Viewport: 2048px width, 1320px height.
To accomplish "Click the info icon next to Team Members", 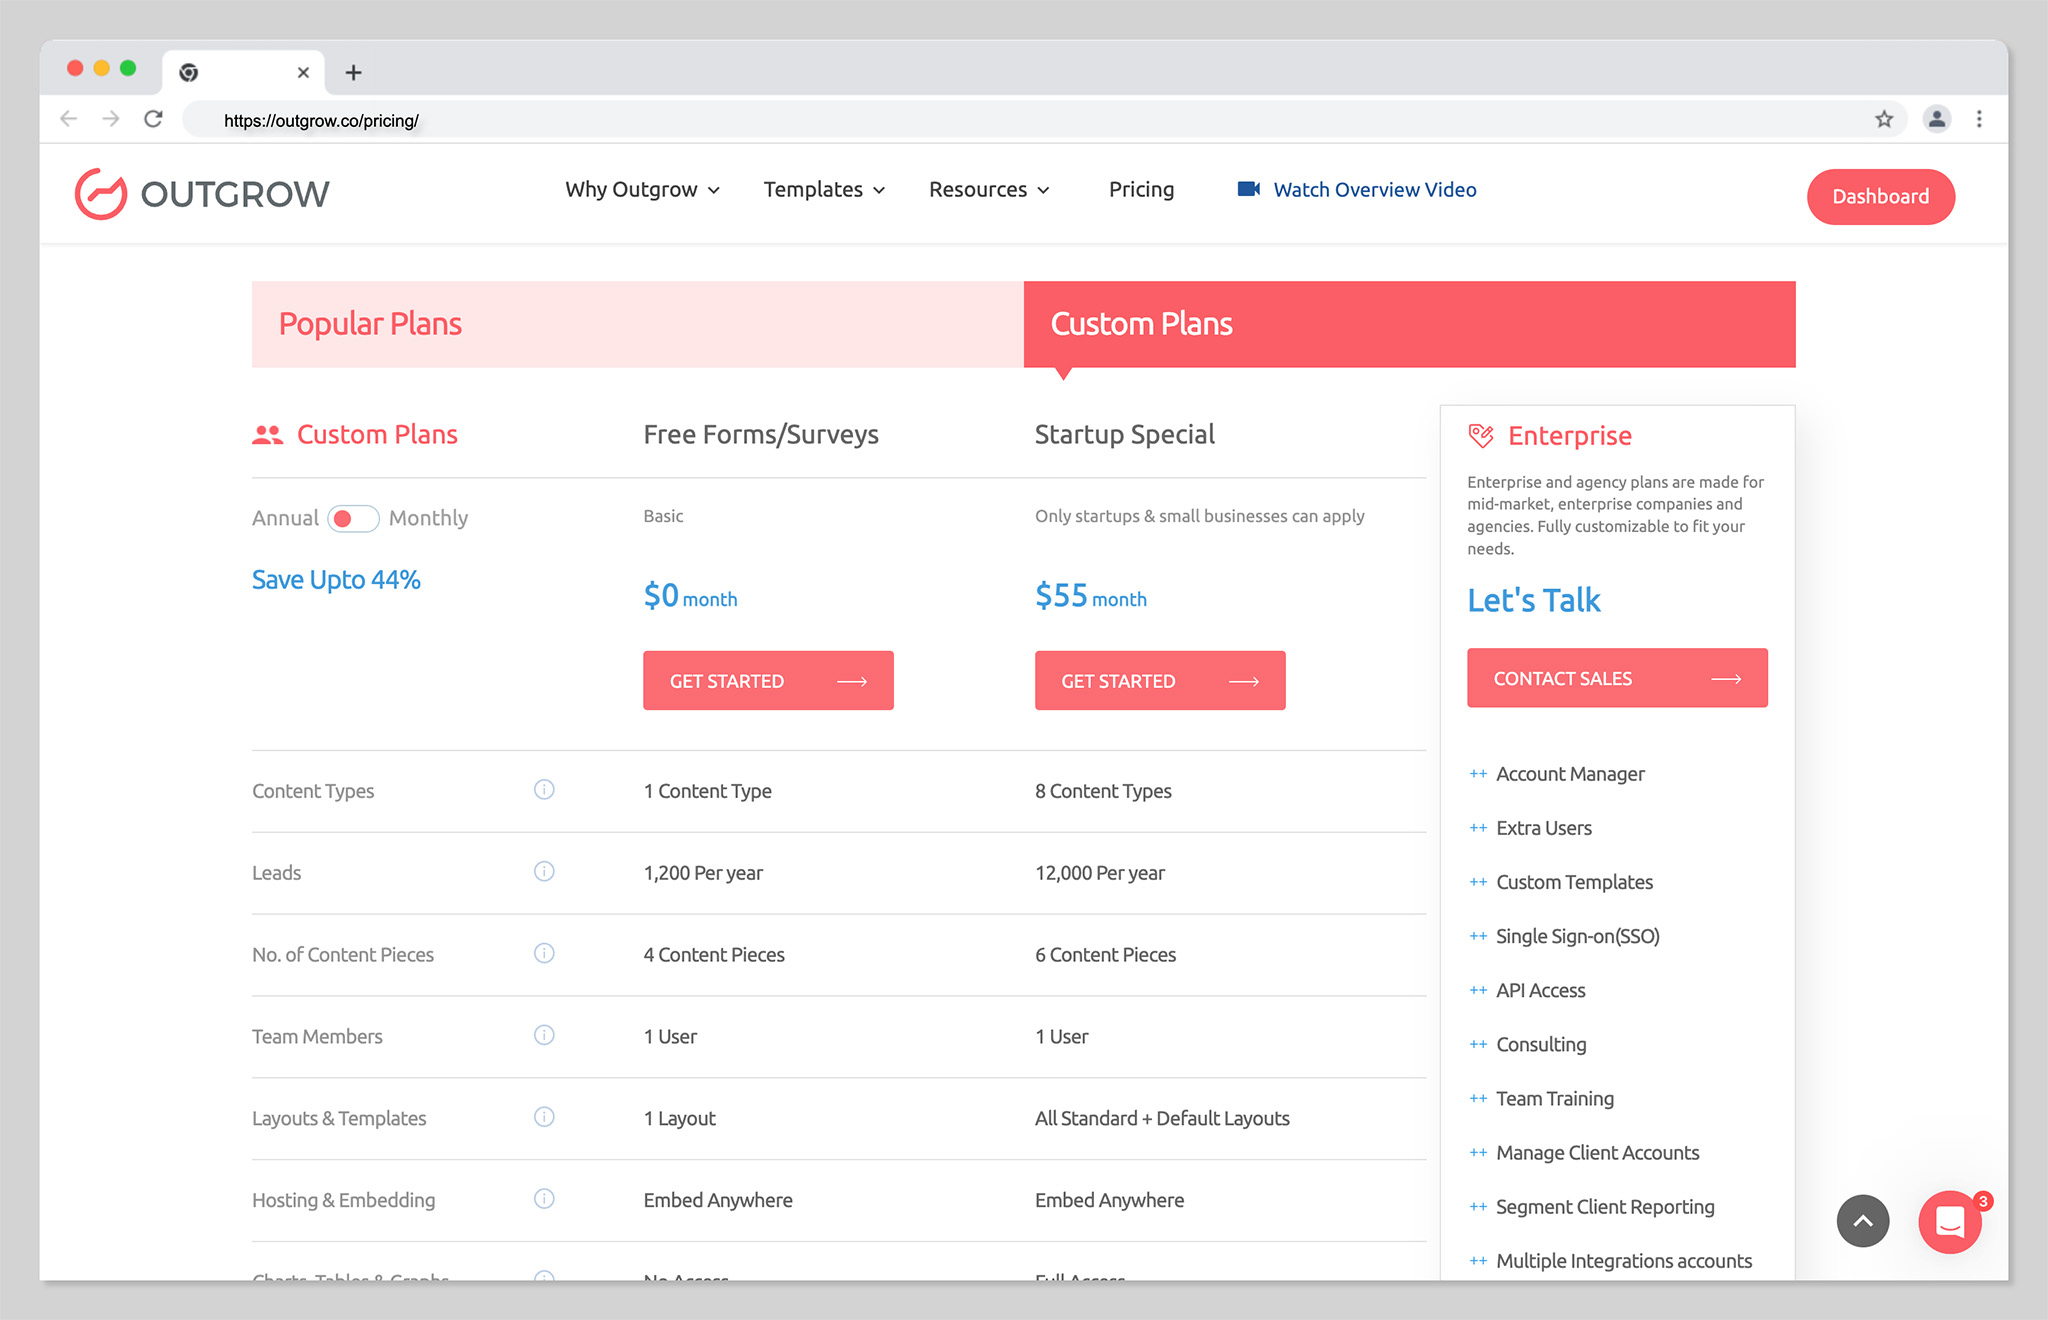I will pos(544,1036).
